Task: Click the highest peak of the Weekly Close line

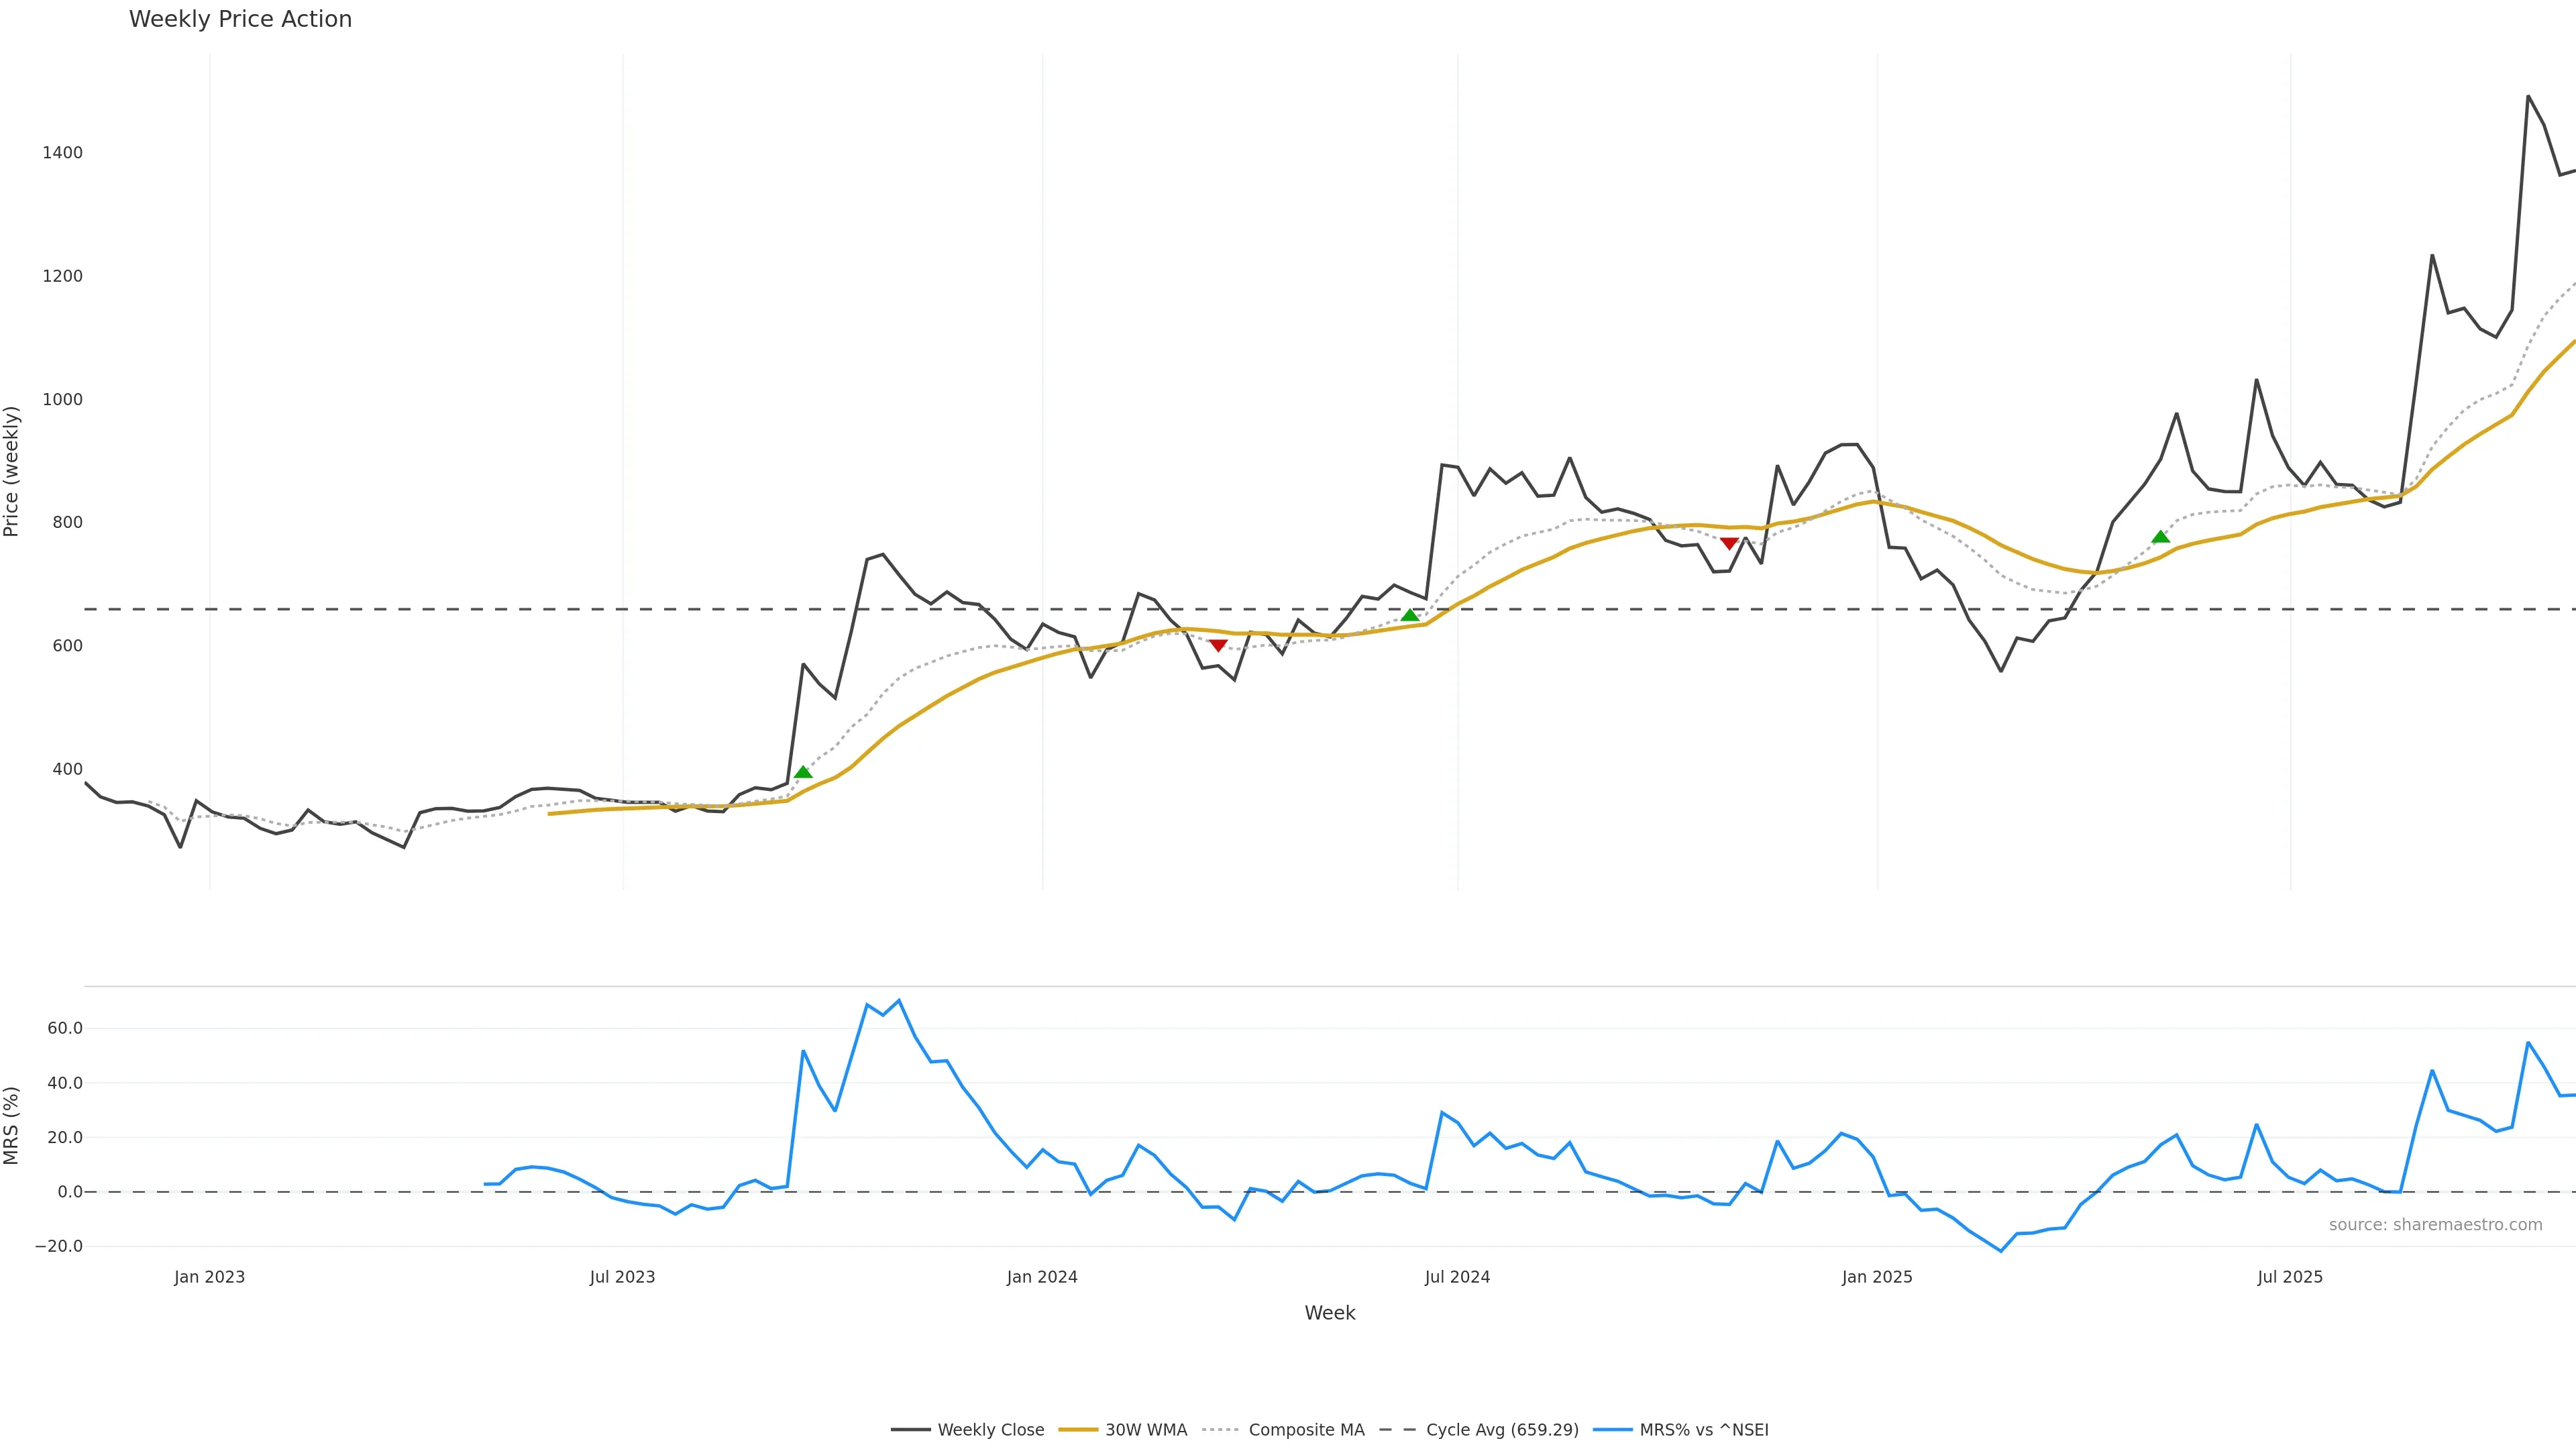Action: click(2528, 97)
